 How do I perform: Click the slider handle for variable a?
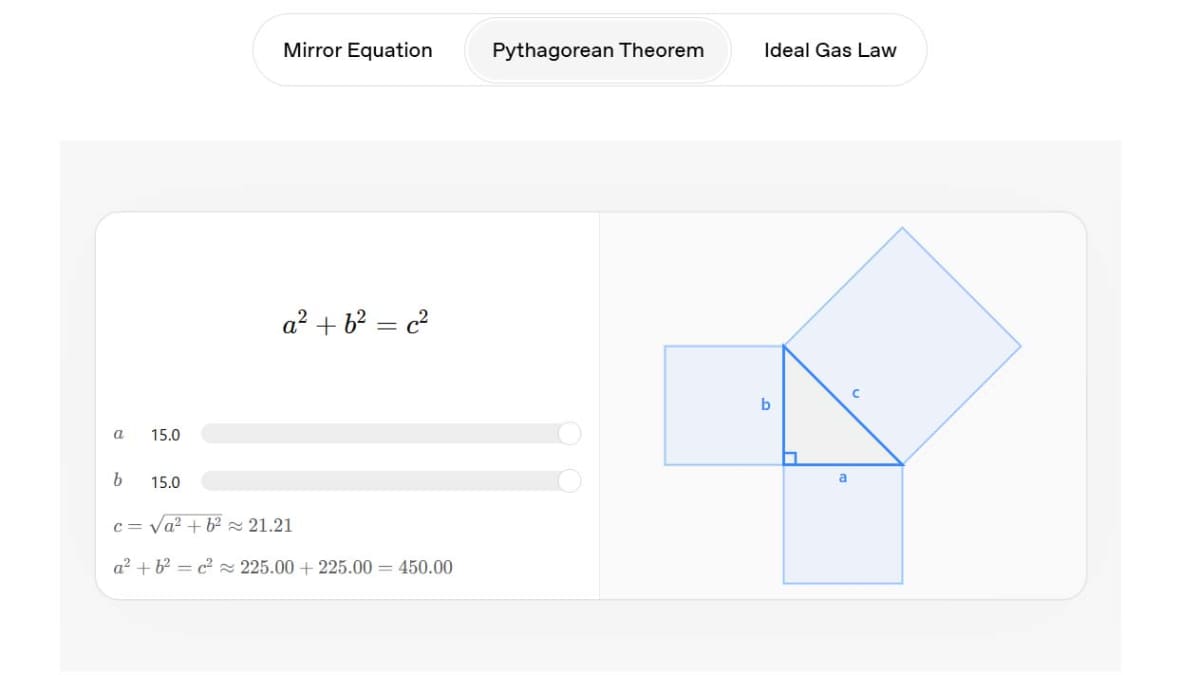(569, 433)
